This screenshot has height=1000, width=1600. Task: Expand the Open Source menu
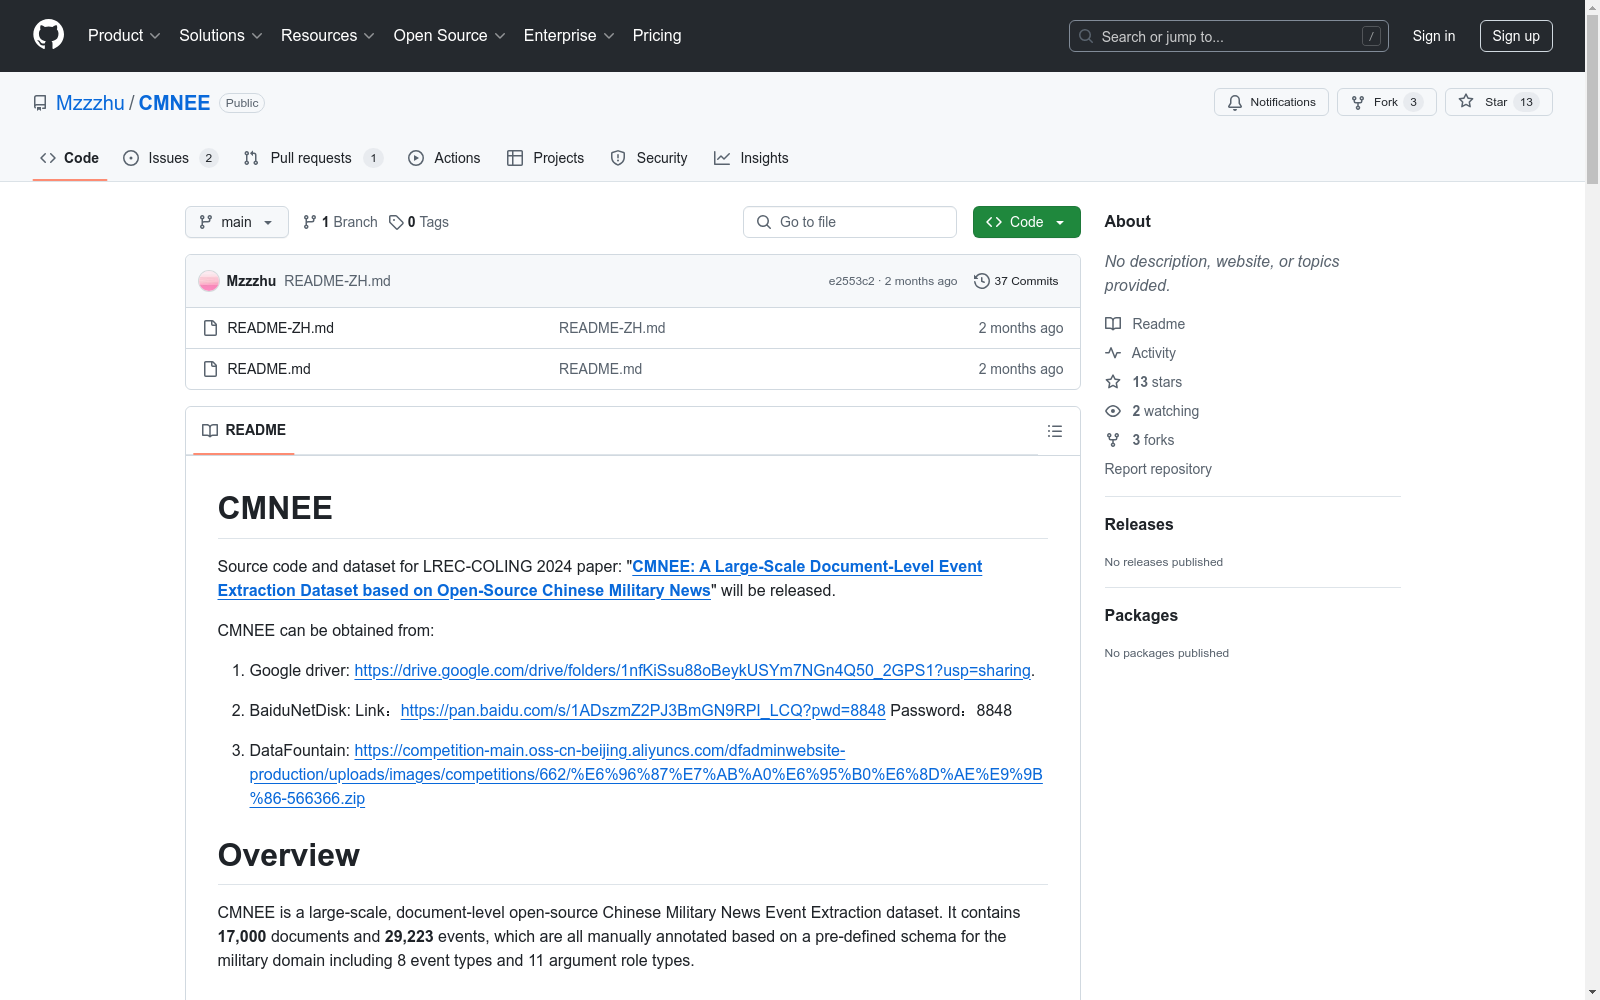450,36
